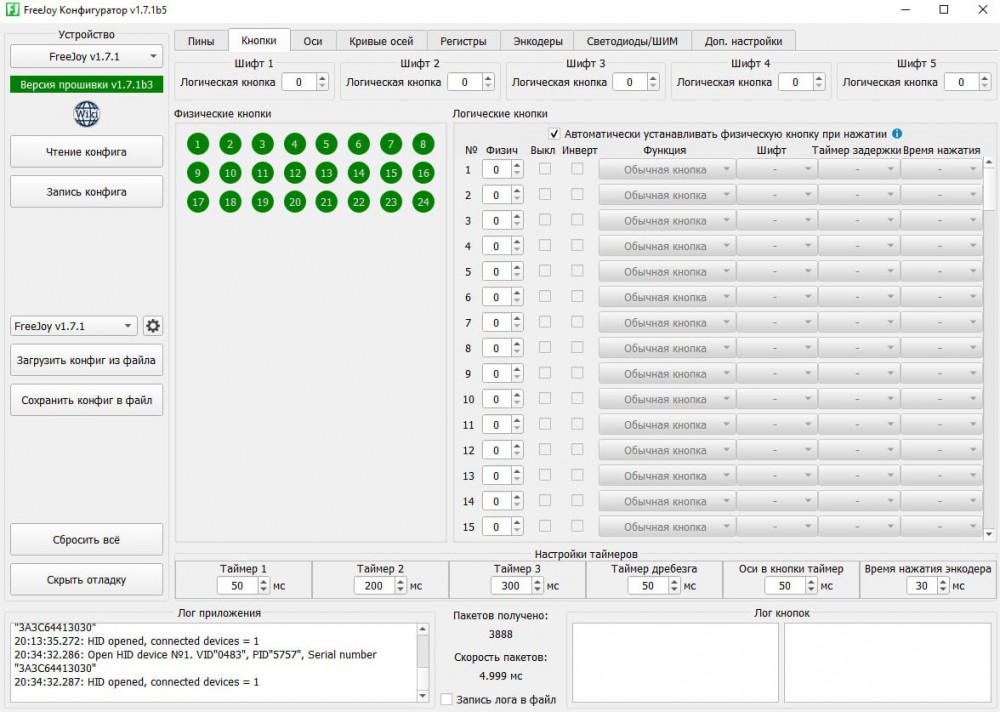Viewport: 1000px width, 712px height.
Task: Open Время нажатия dropdown for logical button 5
Action: (x=941, y=272)
